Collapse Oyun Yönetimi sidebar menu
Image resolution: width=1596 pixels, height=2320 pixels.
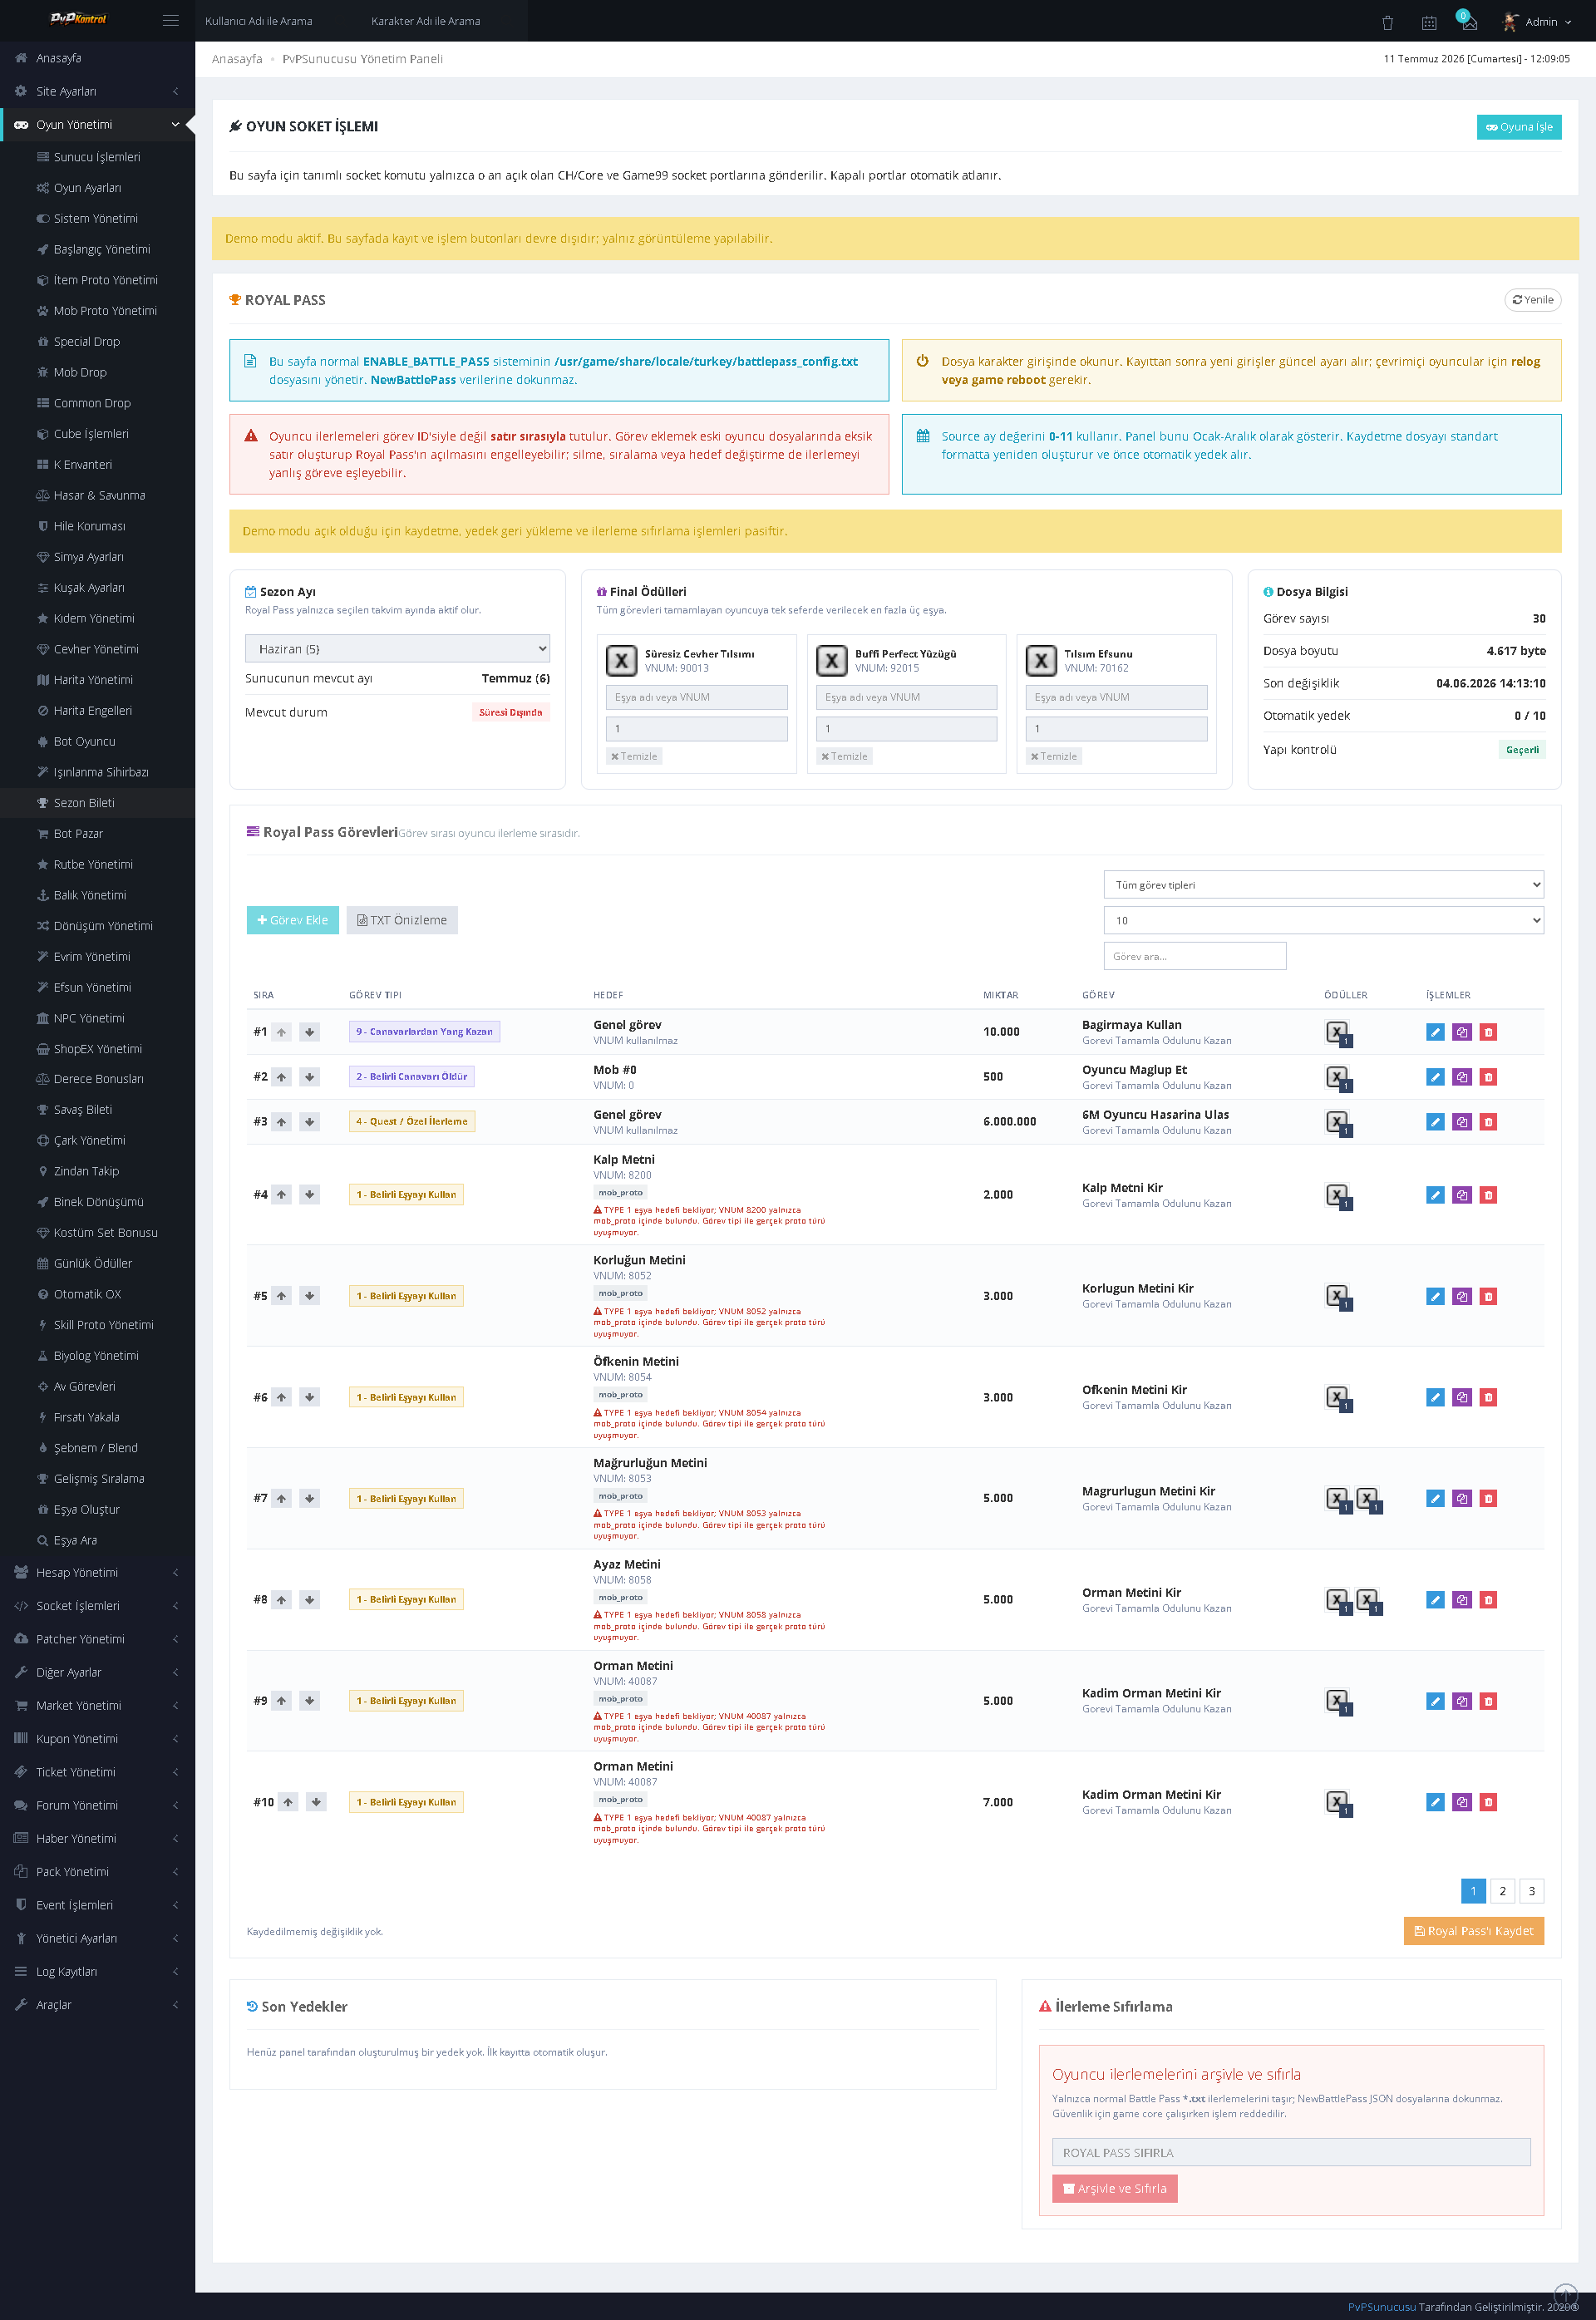pyautogui.click(x=97, y=124)
